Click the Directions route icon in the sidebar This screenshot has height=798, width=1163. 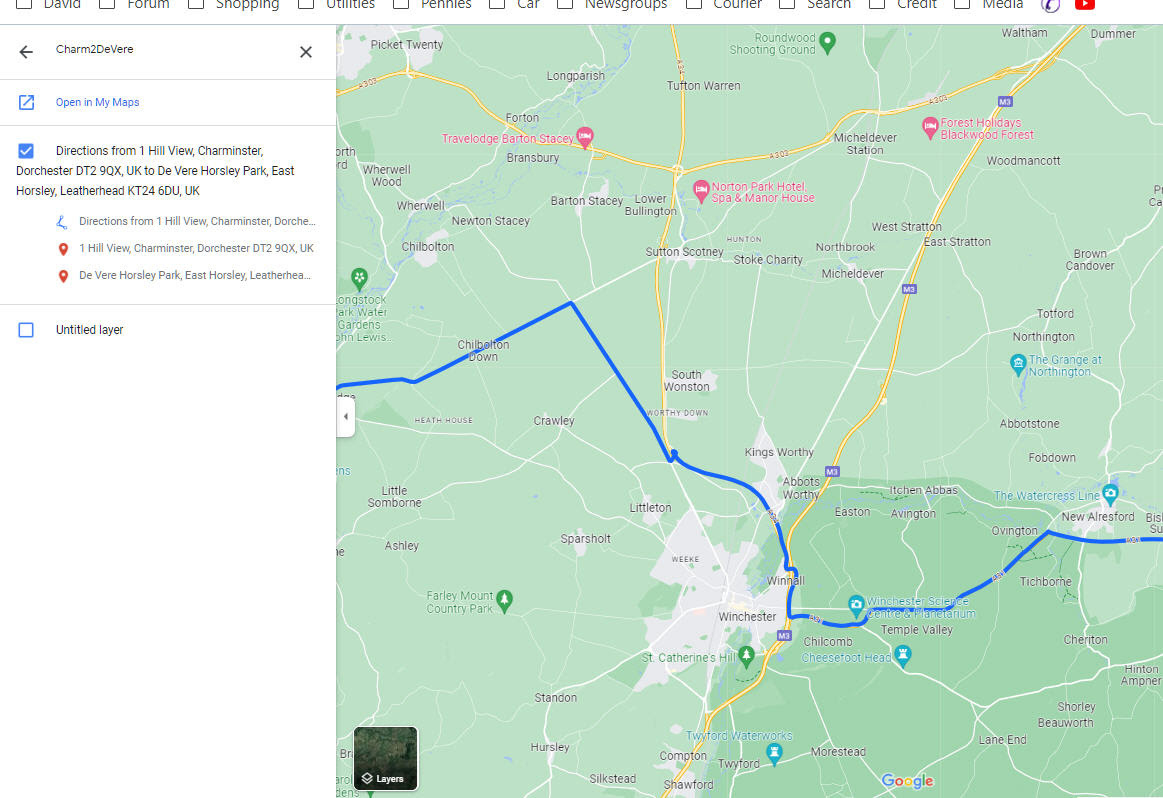coord(61,221)
